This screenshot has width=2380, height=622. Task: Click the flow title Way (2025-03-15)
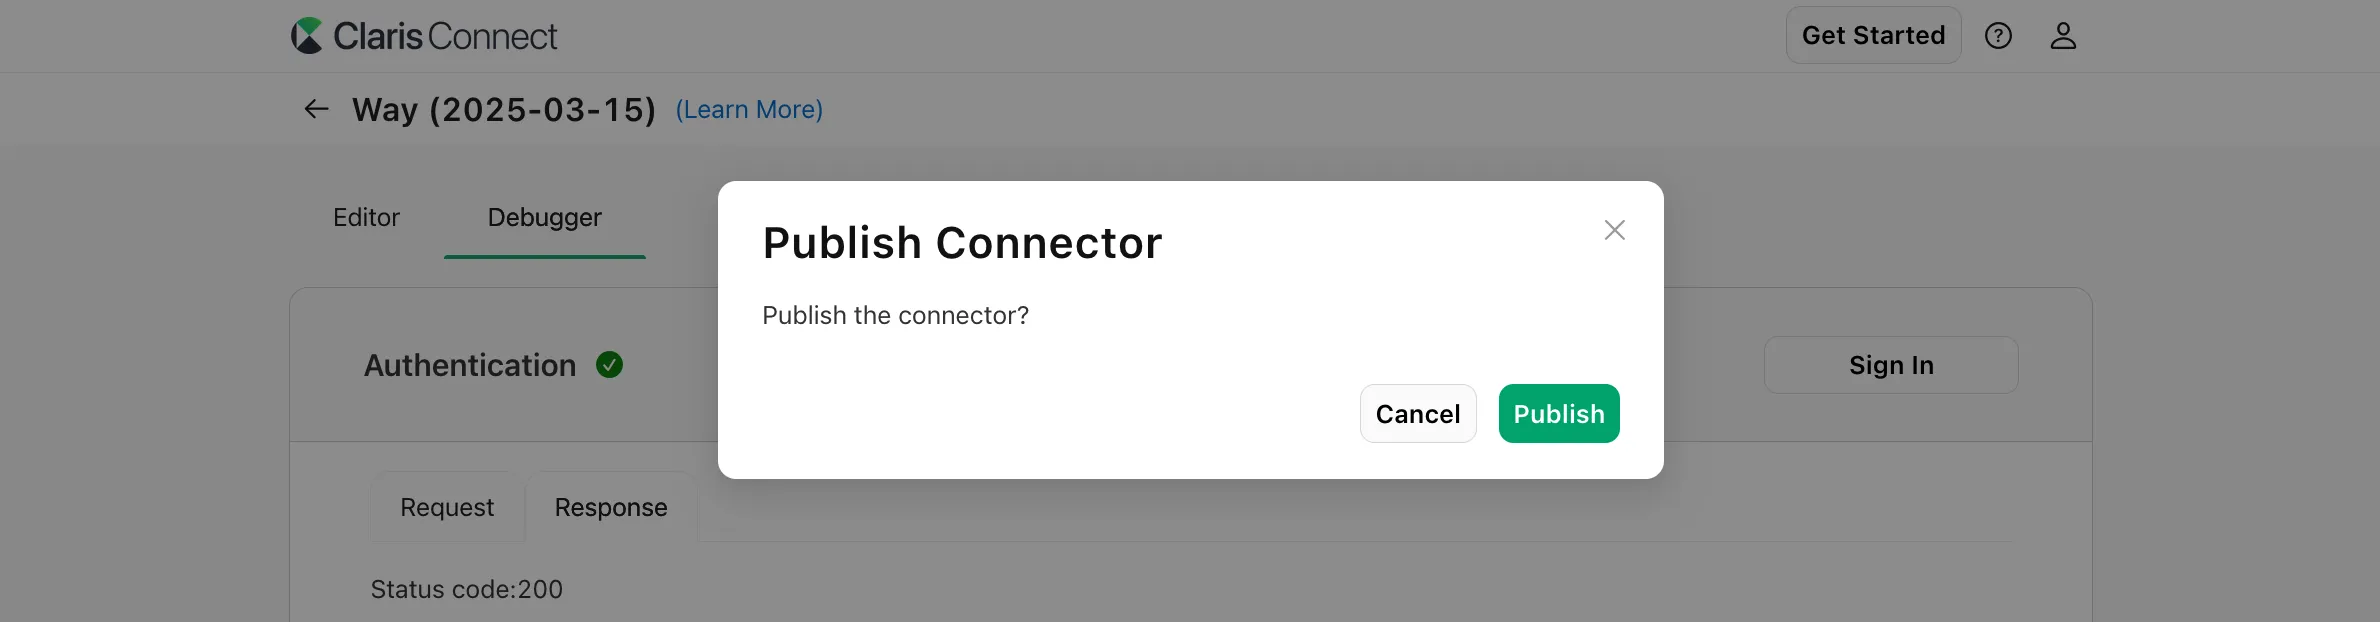(x=502, y=109)
